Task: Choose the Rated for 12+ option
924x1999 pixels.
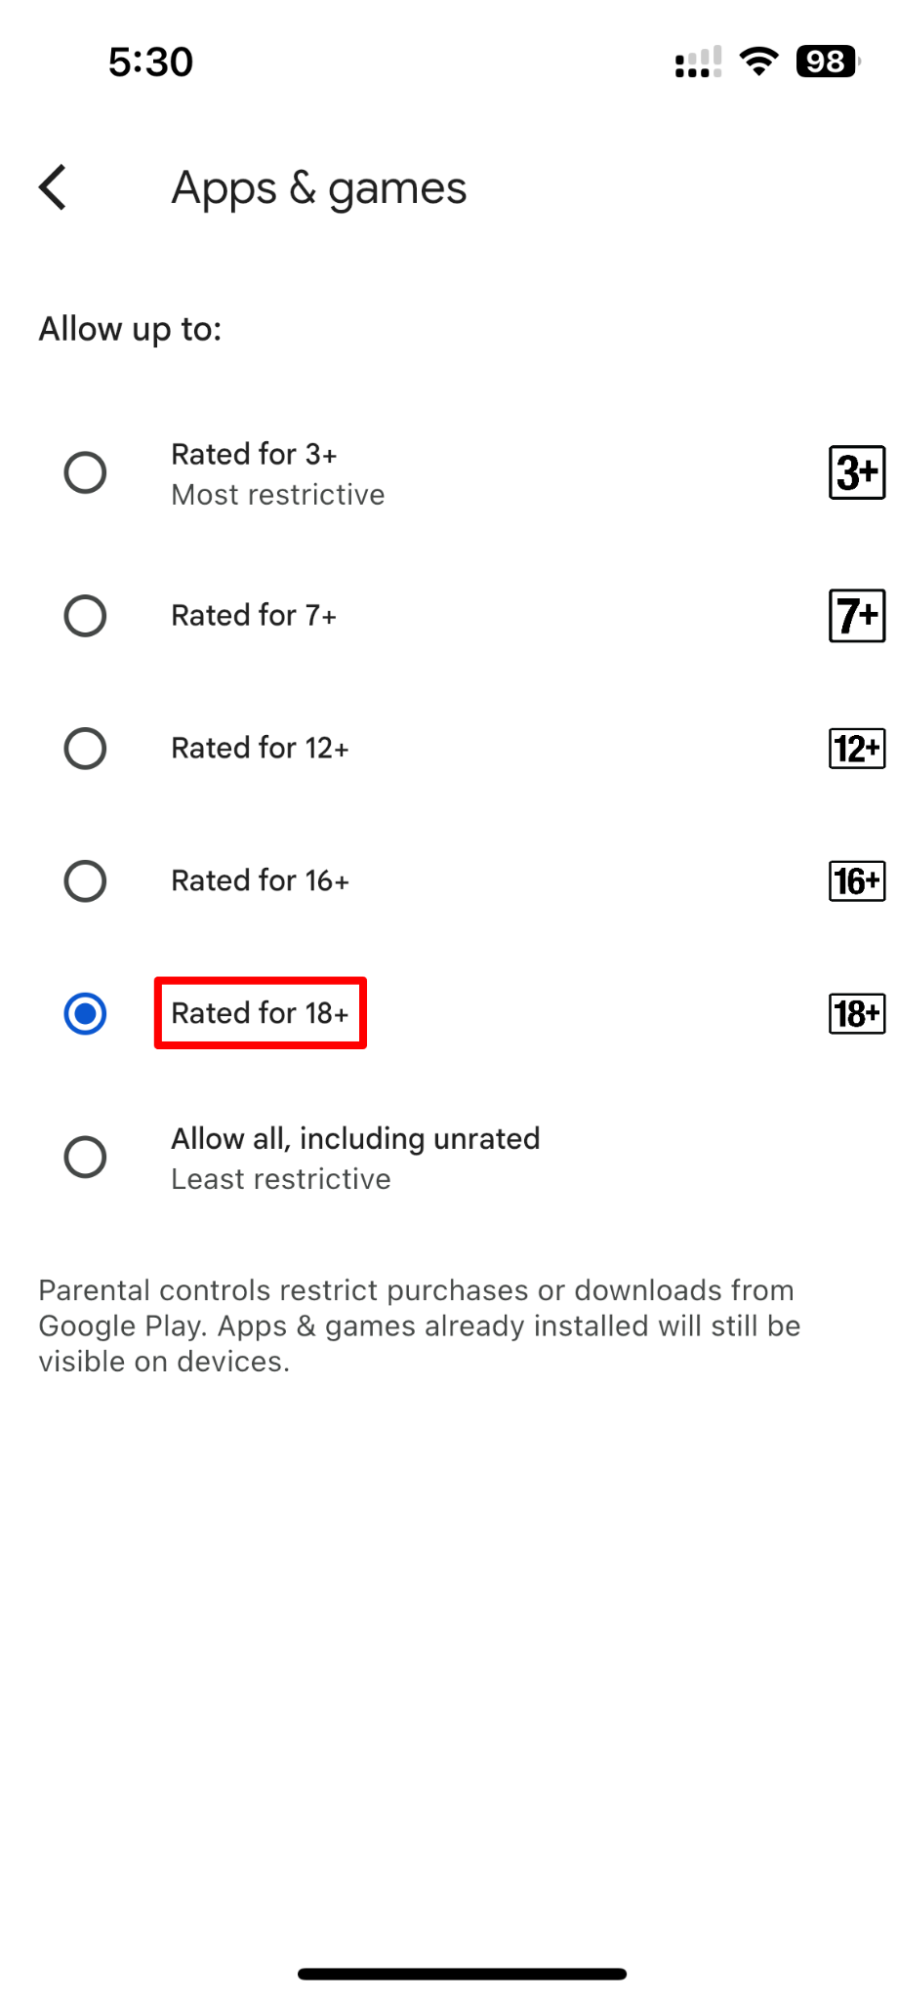Action: click(85, 747)
